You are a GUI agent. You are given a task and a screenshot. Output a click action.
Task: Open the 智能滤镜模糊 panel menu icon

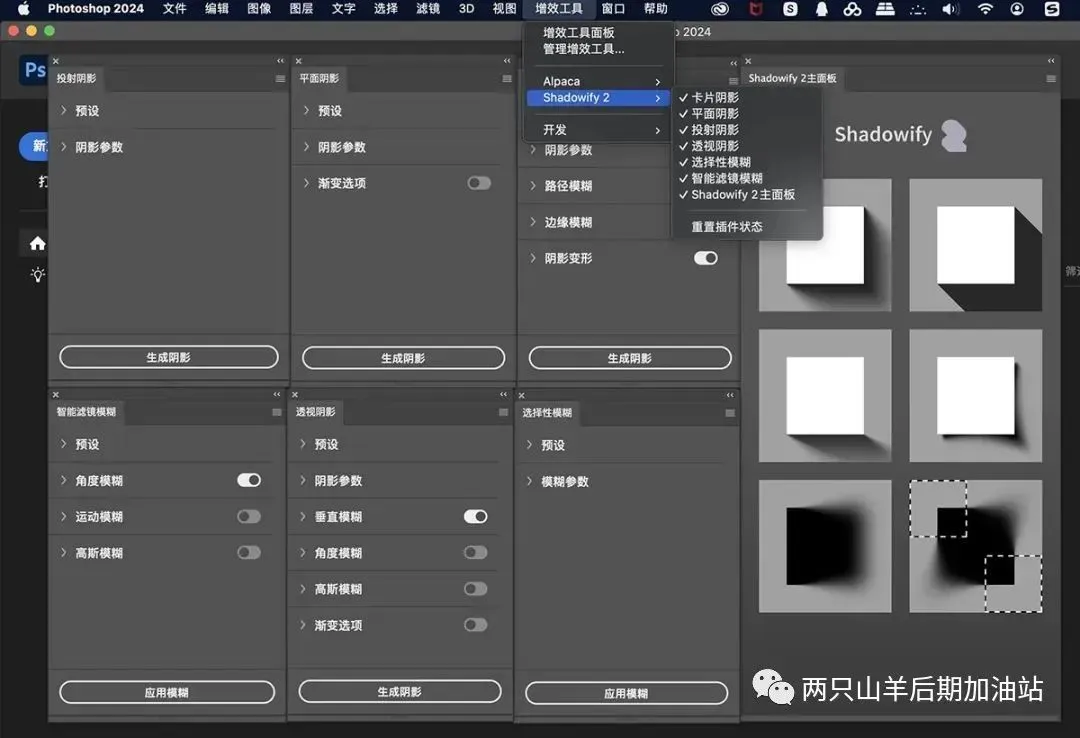pos(277,412)
